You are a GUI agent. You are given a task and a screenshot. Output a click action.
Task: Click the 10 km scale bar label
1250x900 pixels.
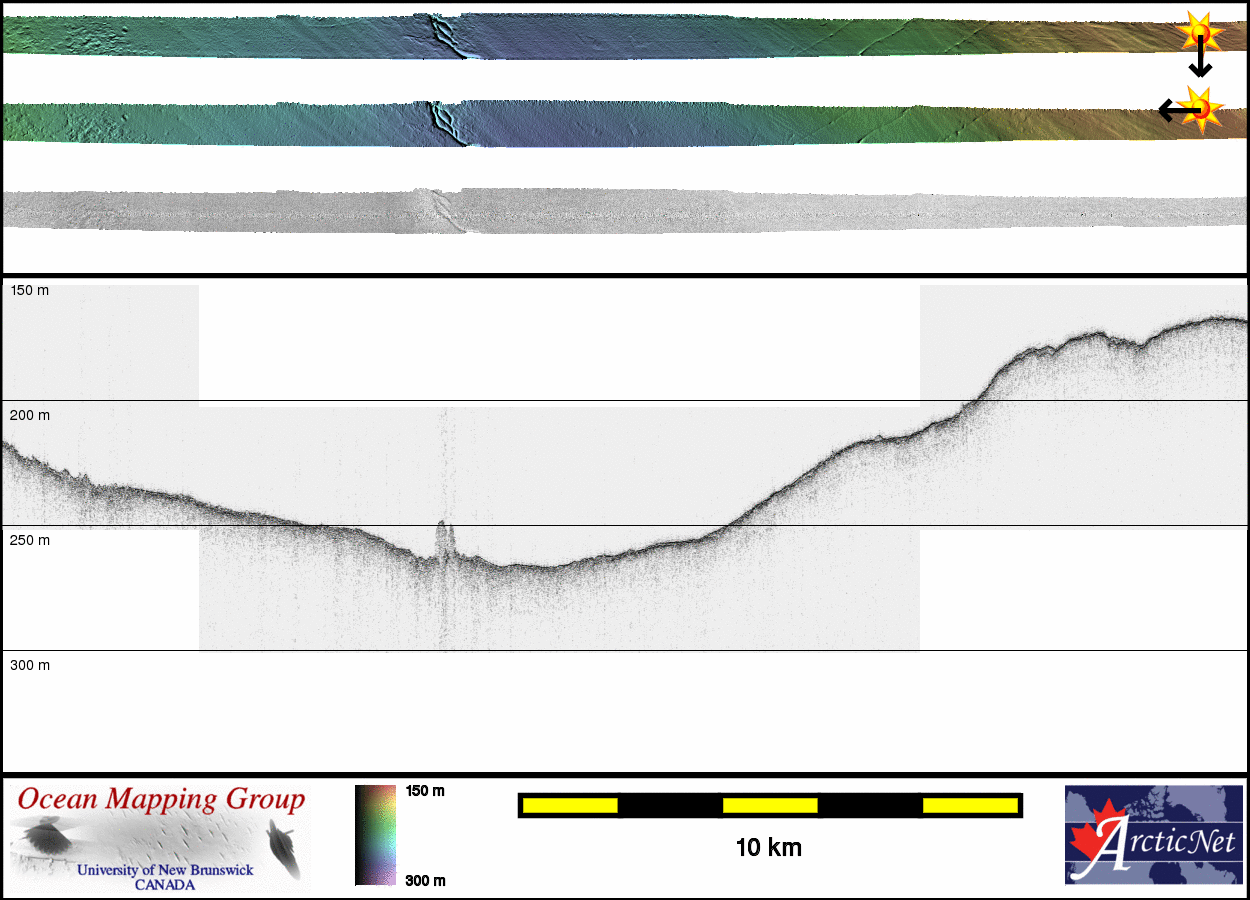(768, 848)
